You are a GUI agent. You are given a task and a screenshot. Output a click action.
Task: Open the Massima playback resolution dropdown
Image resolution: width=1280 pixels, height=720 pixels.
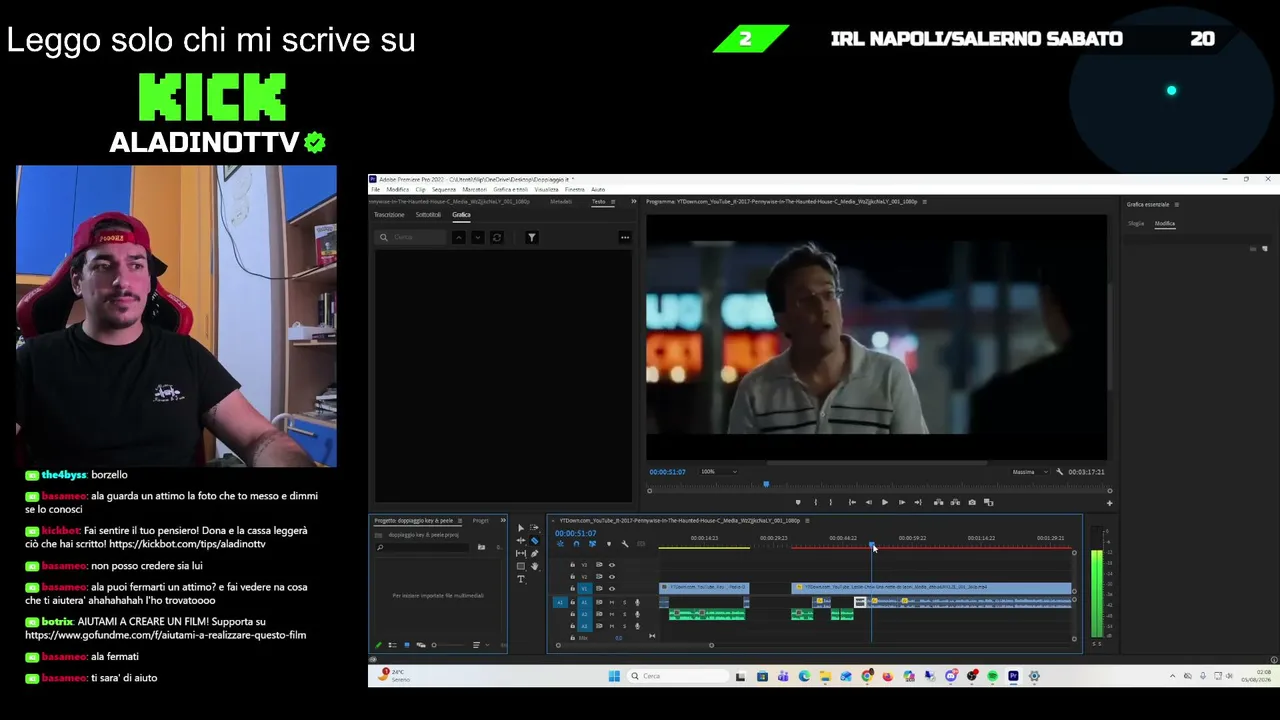1029,472
